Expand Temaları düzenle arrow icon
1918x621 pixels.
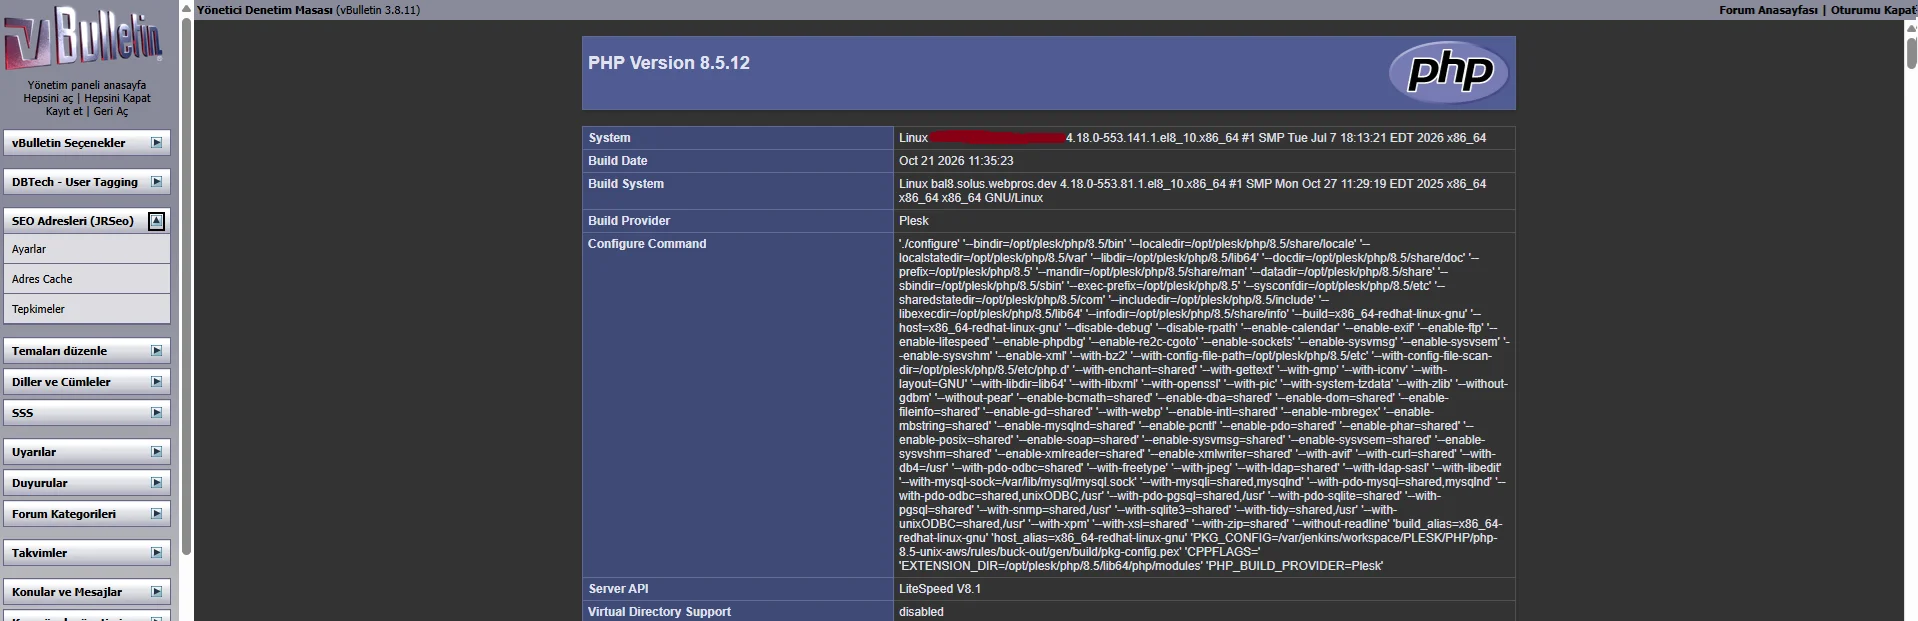tap(157, 351)
